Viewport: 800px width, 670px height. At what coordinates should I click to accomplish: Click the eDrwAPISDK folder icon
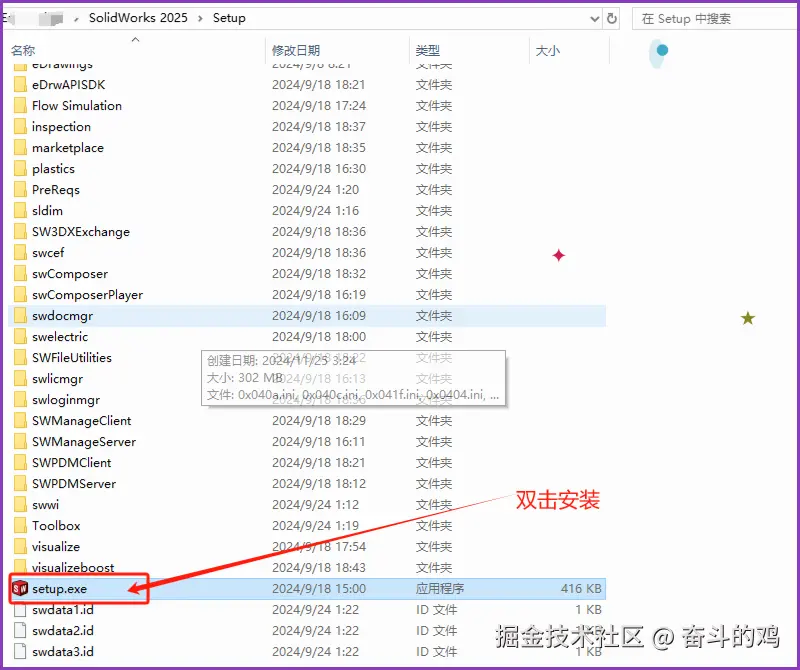click(x=20, y=85)
